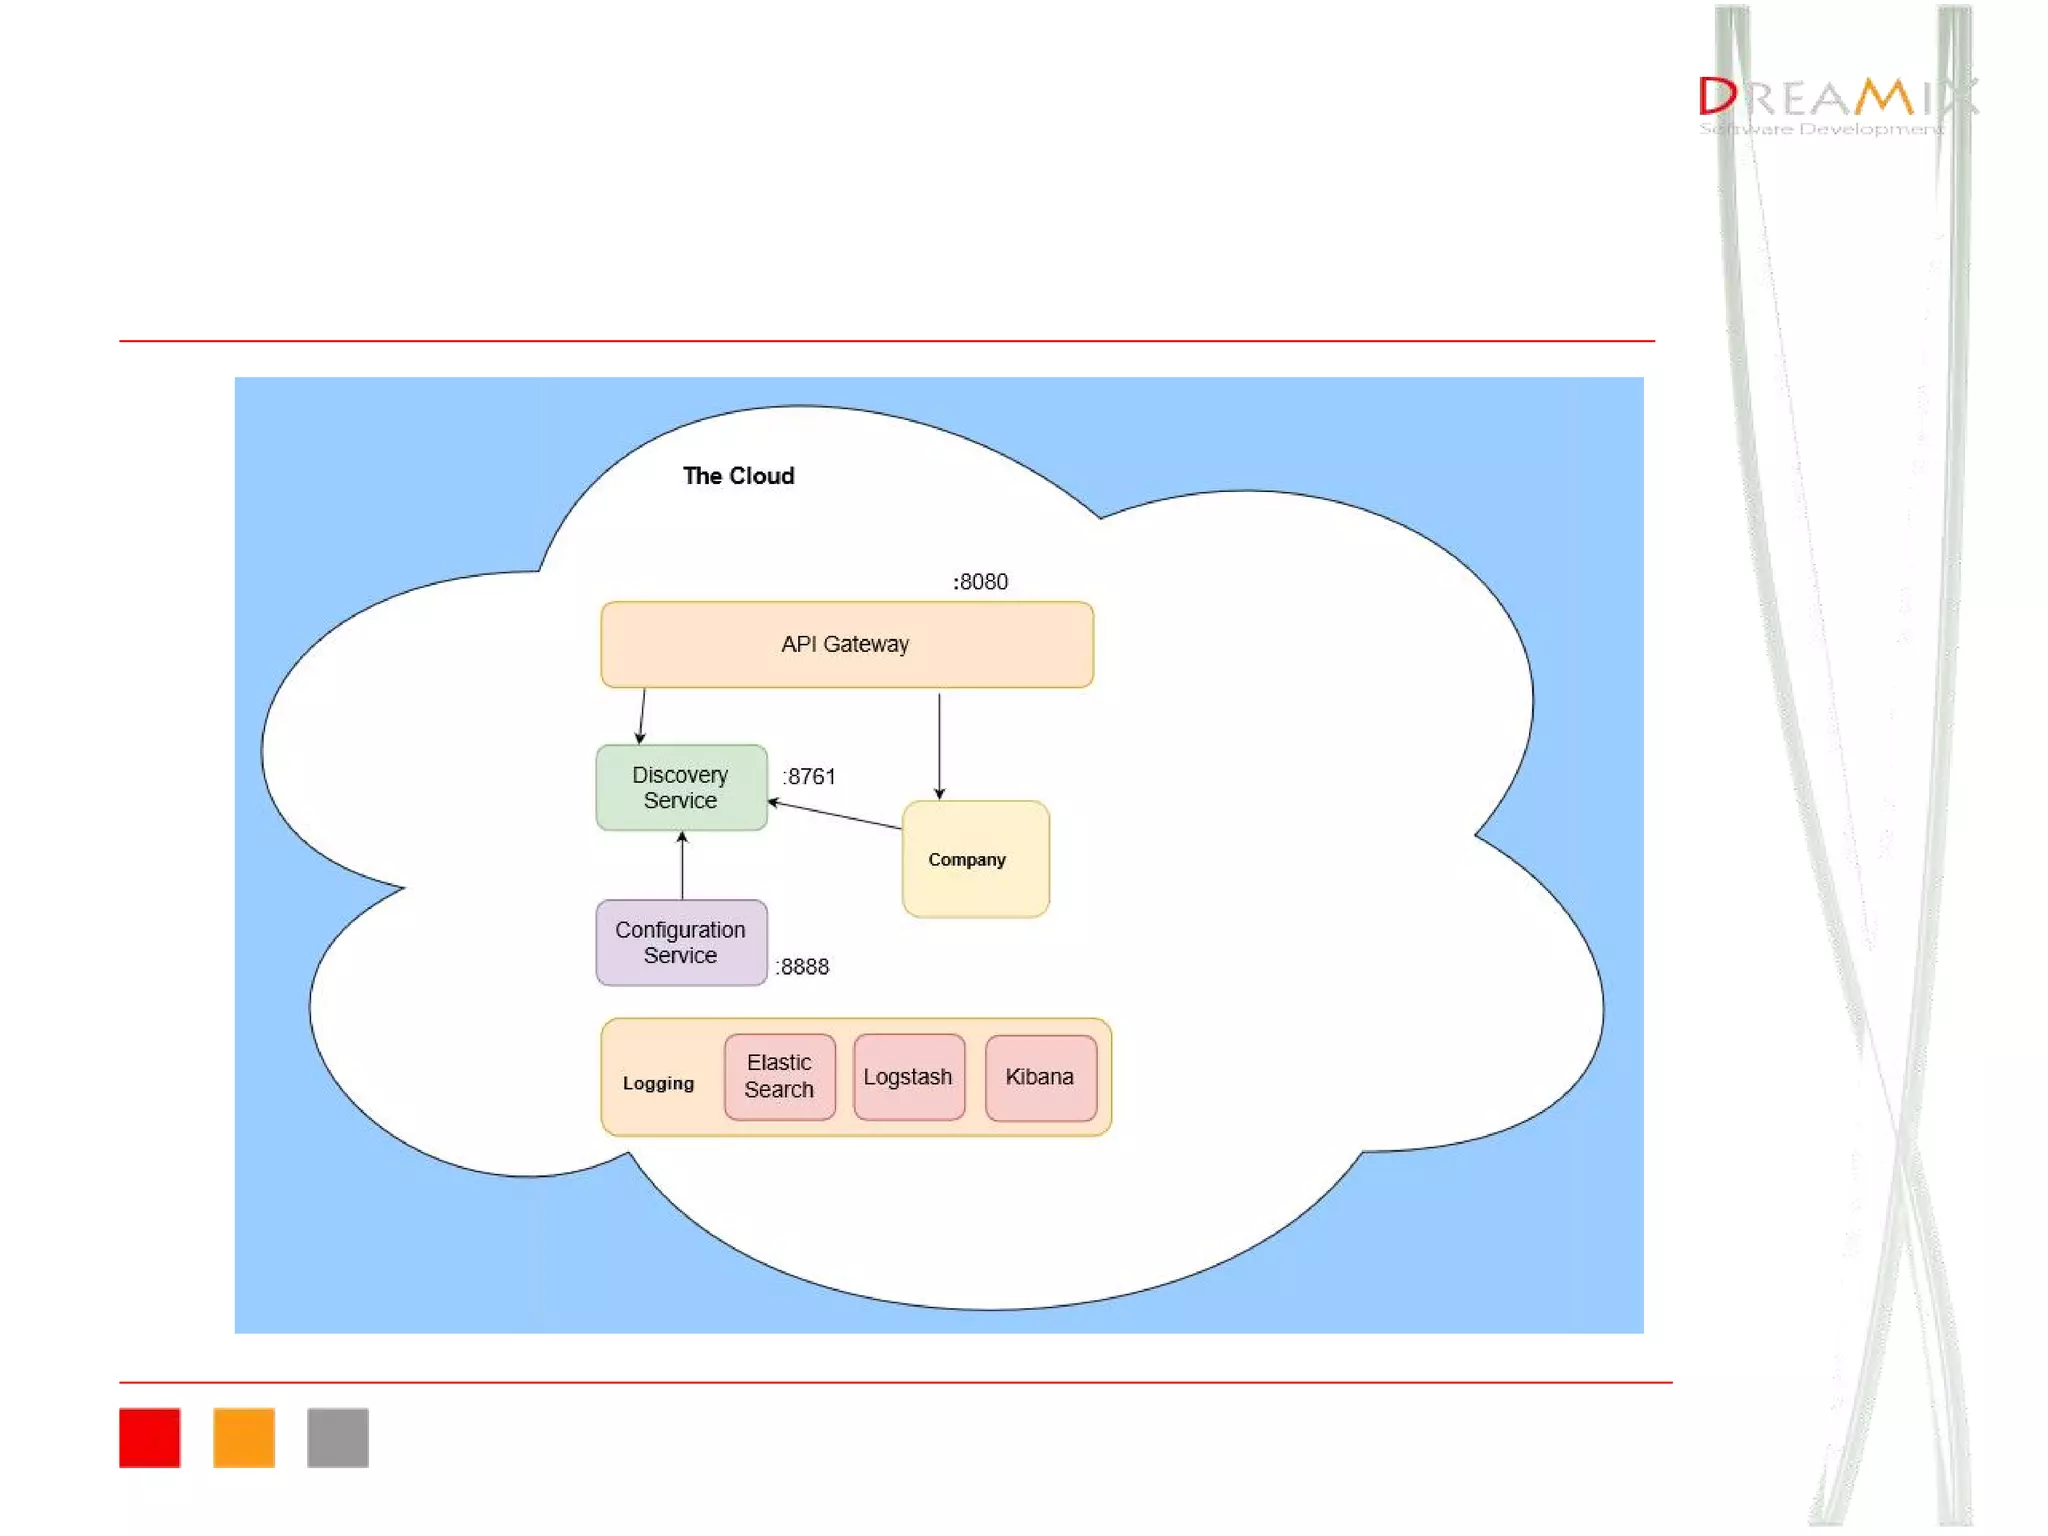The width and height of the screenshot is (2048, 1536).
Task: Click Software Development tagline text
Action: [1820, 129]
